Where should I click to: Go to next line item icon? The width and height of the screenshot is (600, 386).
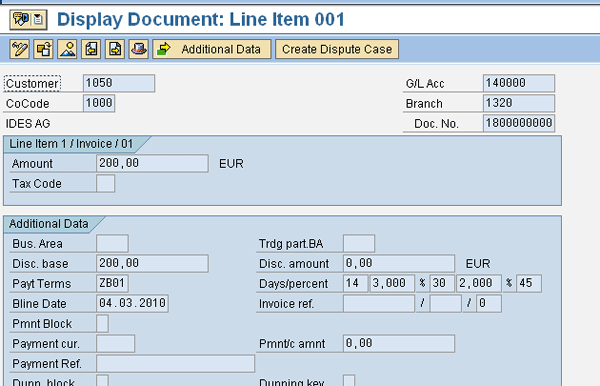point(115,49)
